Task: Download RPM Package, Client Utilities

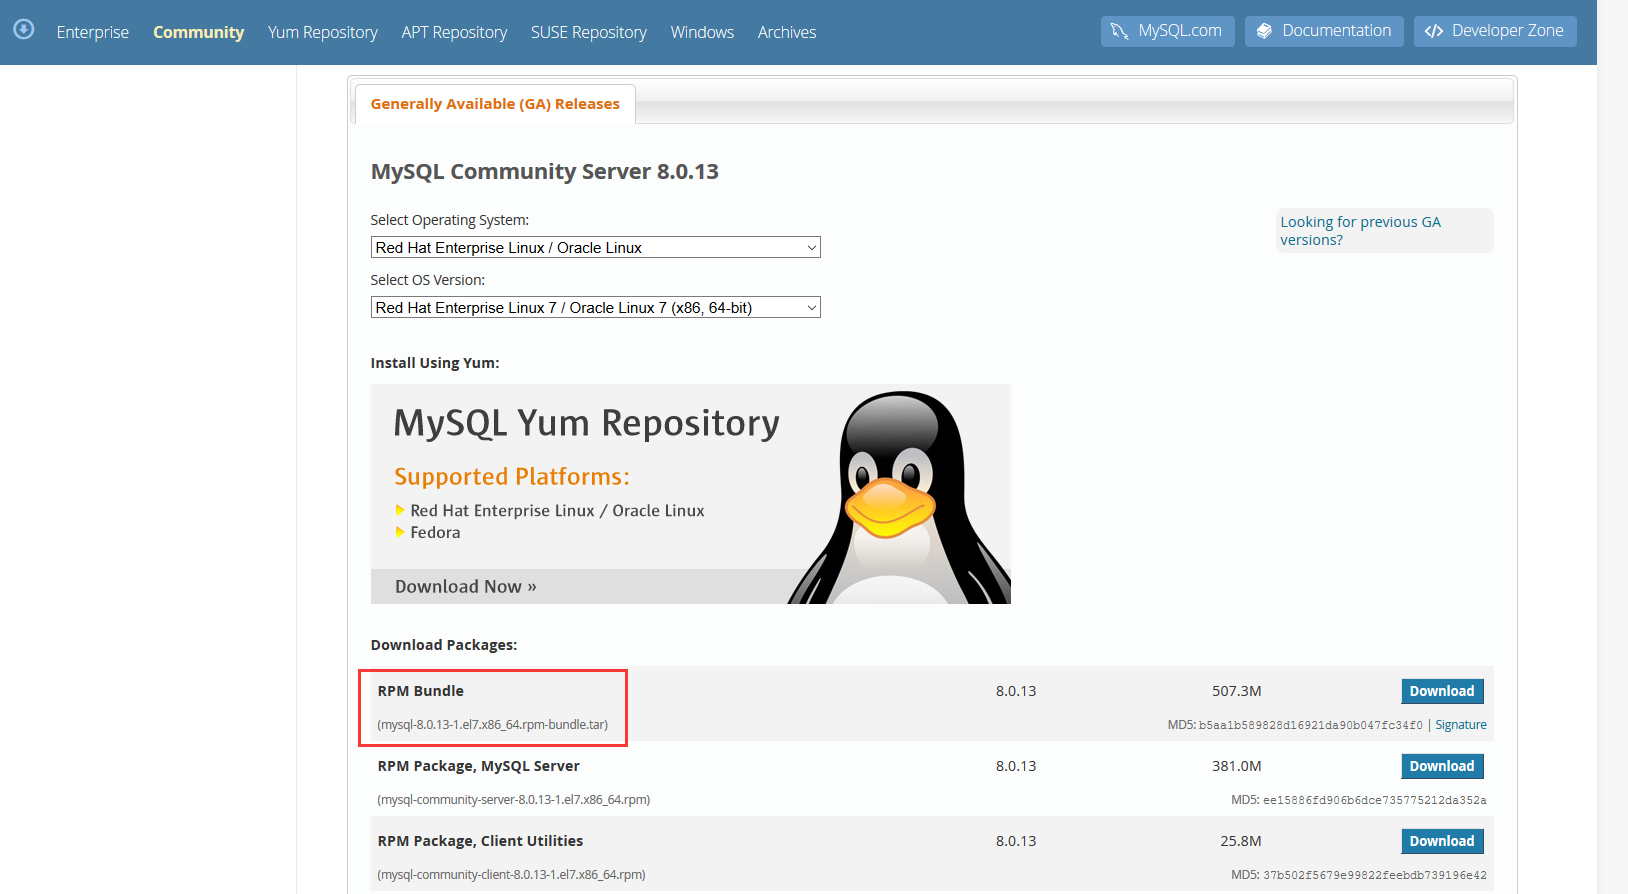Action: 1442,841
